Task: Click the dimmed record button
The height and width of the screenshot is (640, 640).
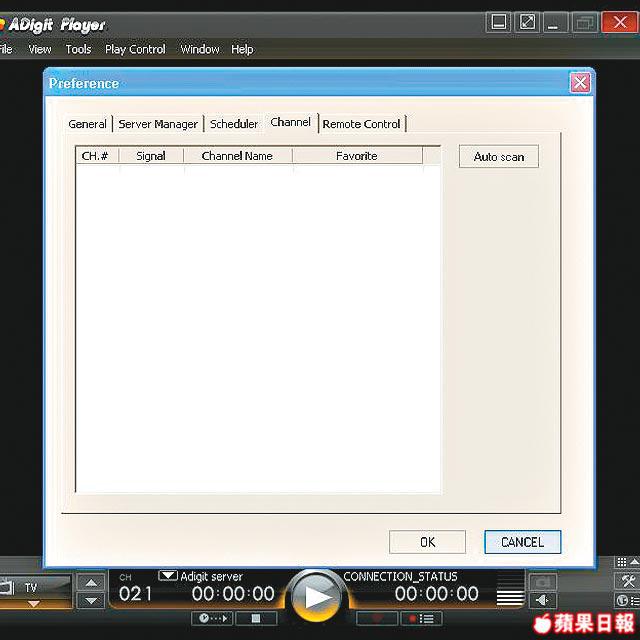Action: (377, 619)
